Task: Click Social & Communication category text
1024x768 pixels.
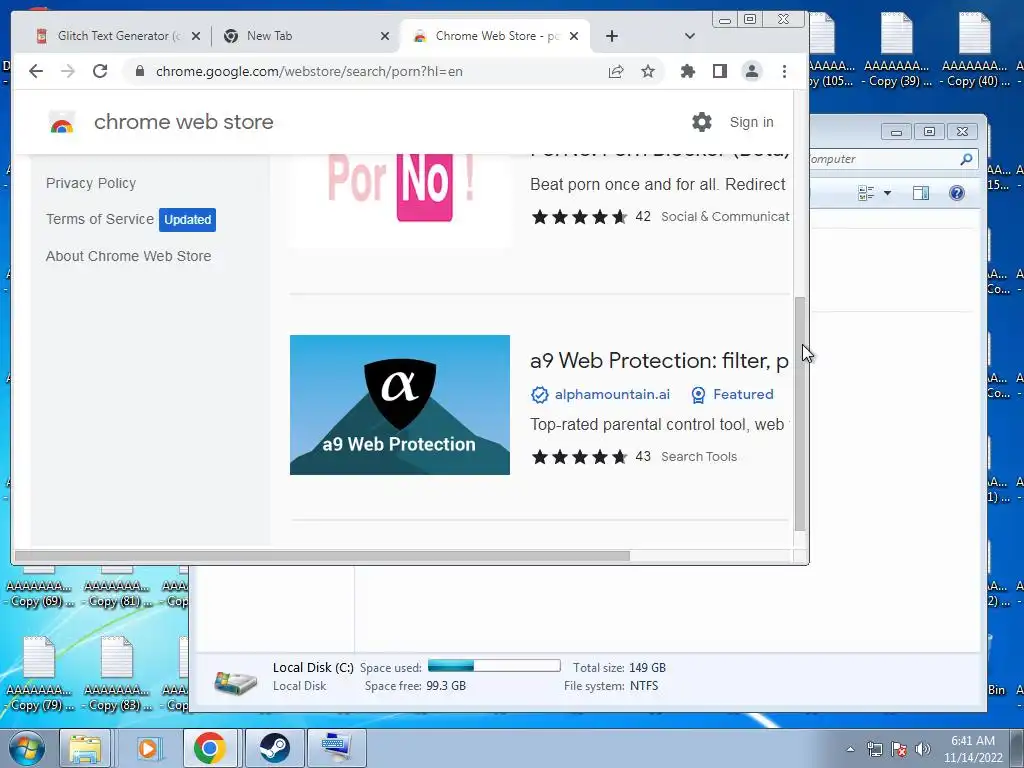Action: tap(725, 216)
